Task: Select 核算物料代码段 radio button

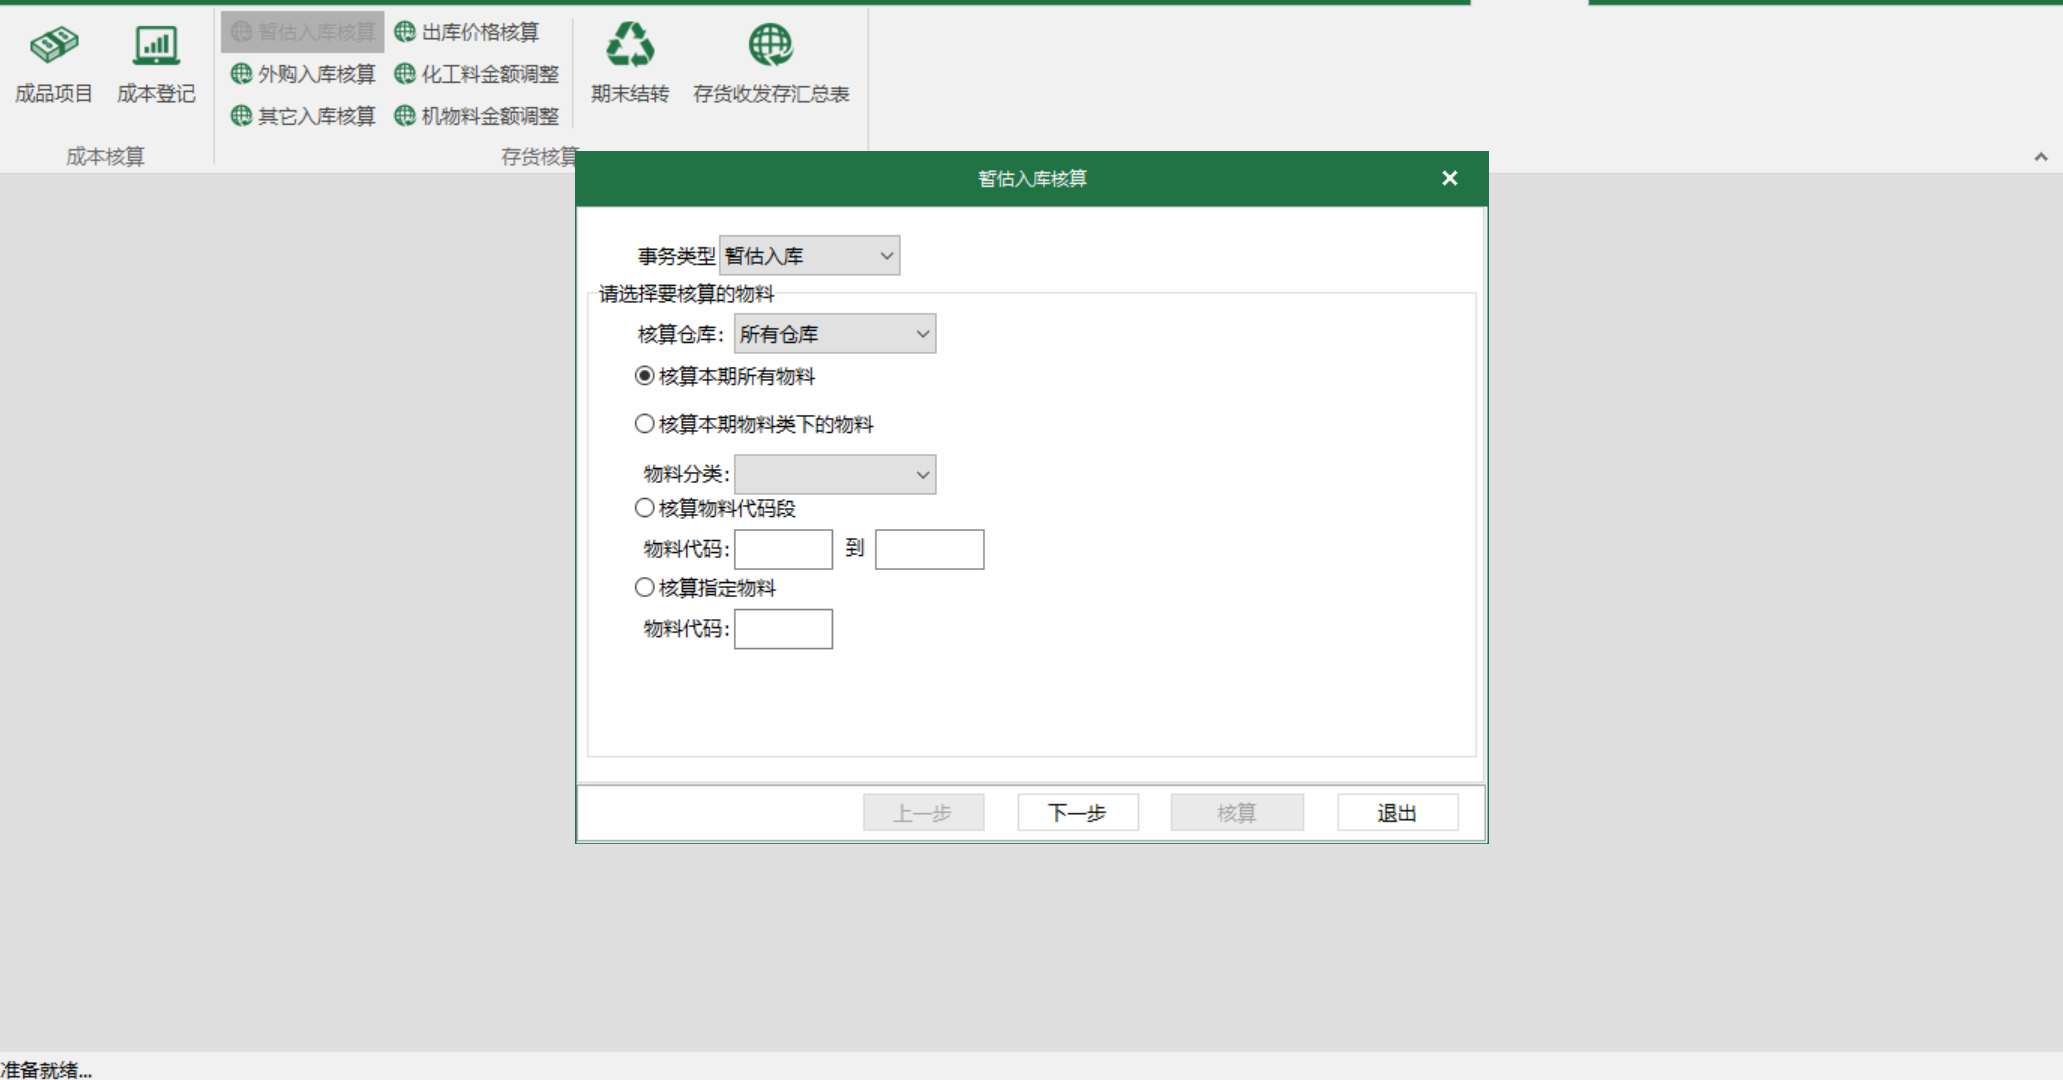Action: [644, 506]
